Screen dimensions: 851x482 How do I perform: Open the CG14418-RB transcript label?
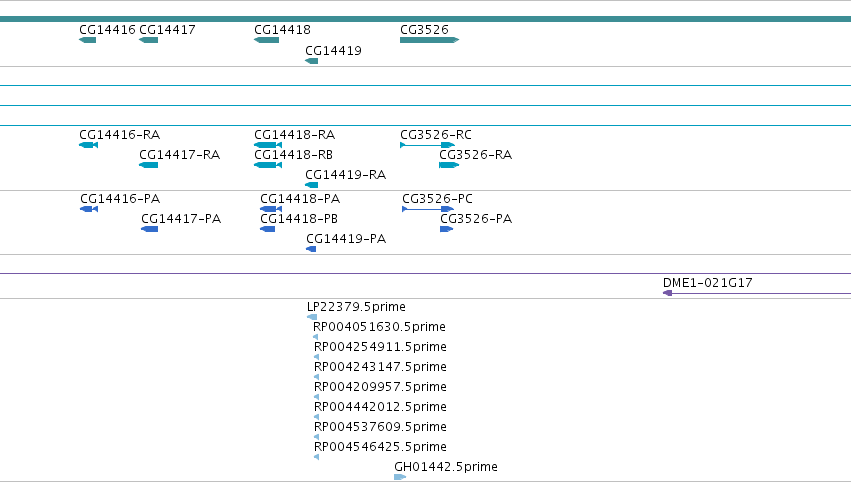tap(294, 155)
